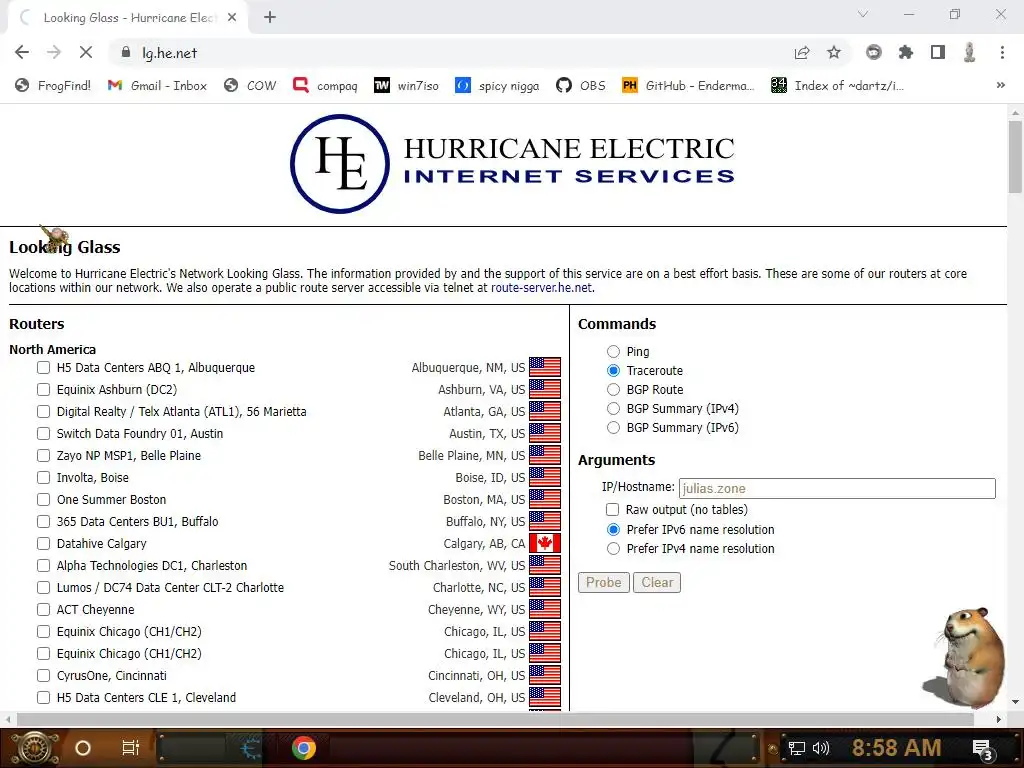
Task: Select BGP Summary (IPv6)
Action: coord(613,428)
